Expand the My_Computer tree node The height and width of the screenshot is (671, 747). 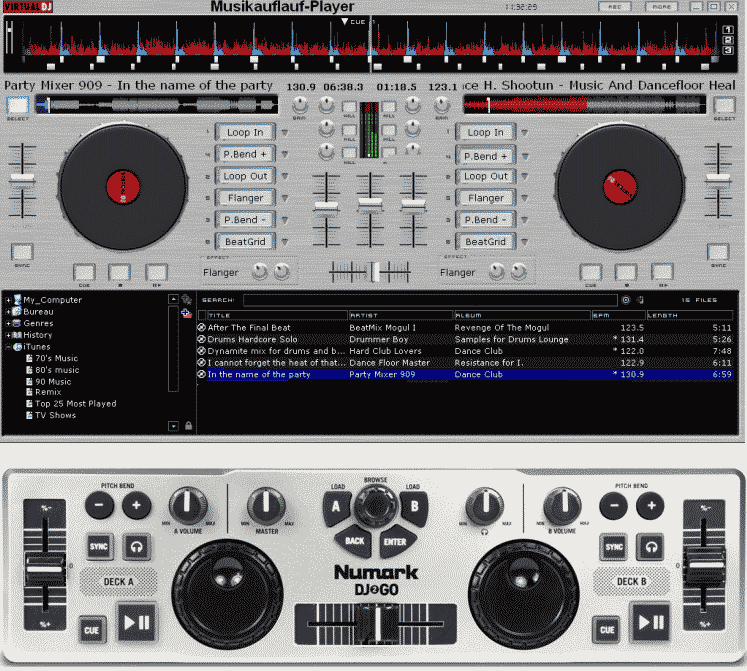(x=8, y=300)
